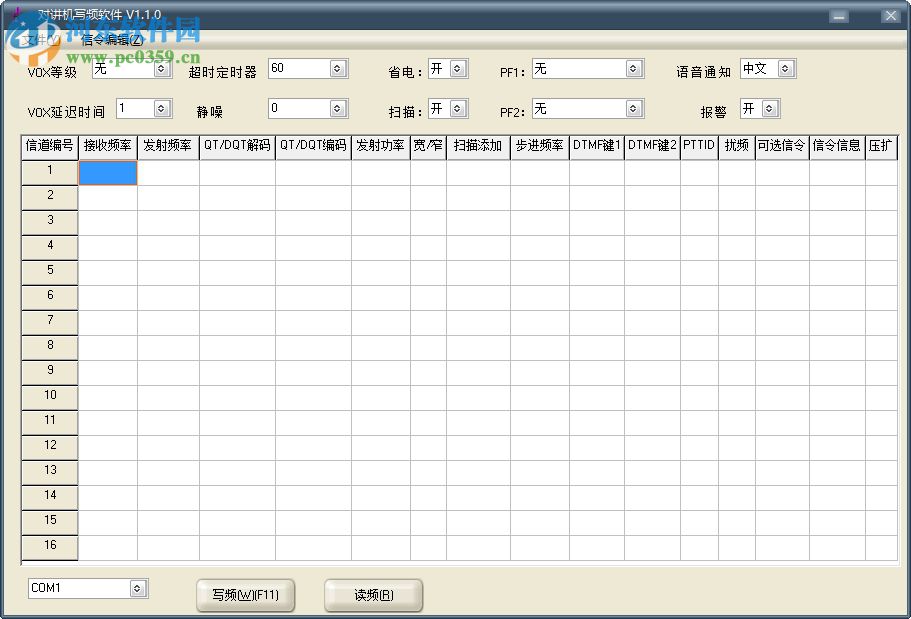Screen dimensions: 911x619
Task: Toggle the 报警 setting
Action: [x=771, y=108]
